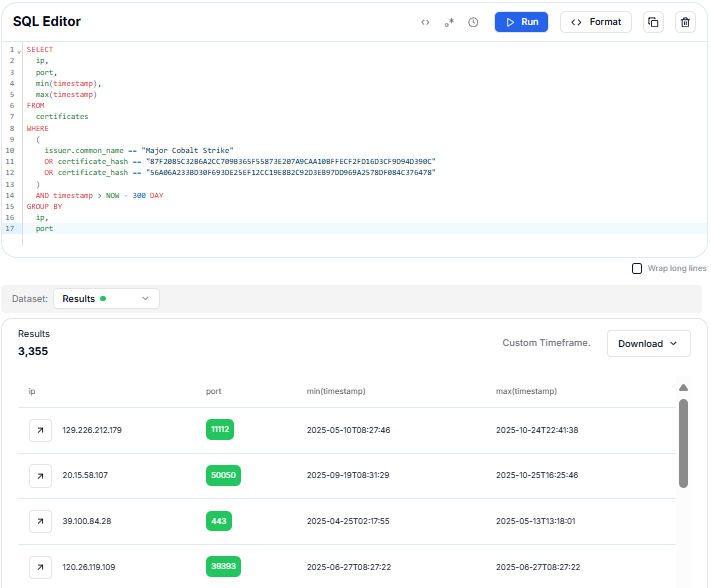Click the AND timestamp condition line
This screenshot has height=588, width=711.
99,195
